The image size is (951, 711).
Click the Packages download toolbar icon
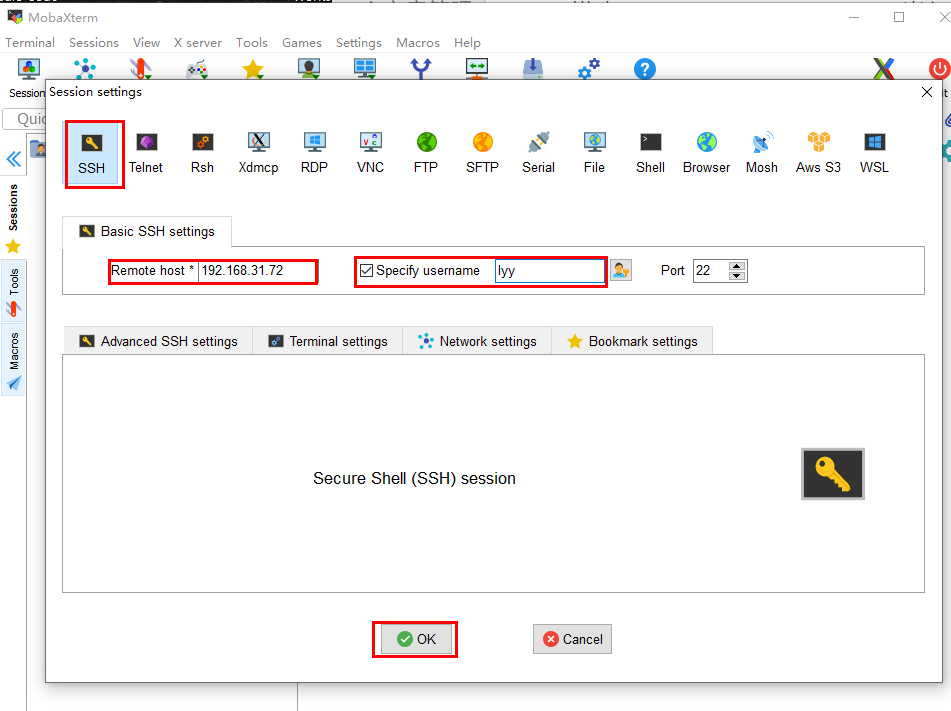point(533,69)
